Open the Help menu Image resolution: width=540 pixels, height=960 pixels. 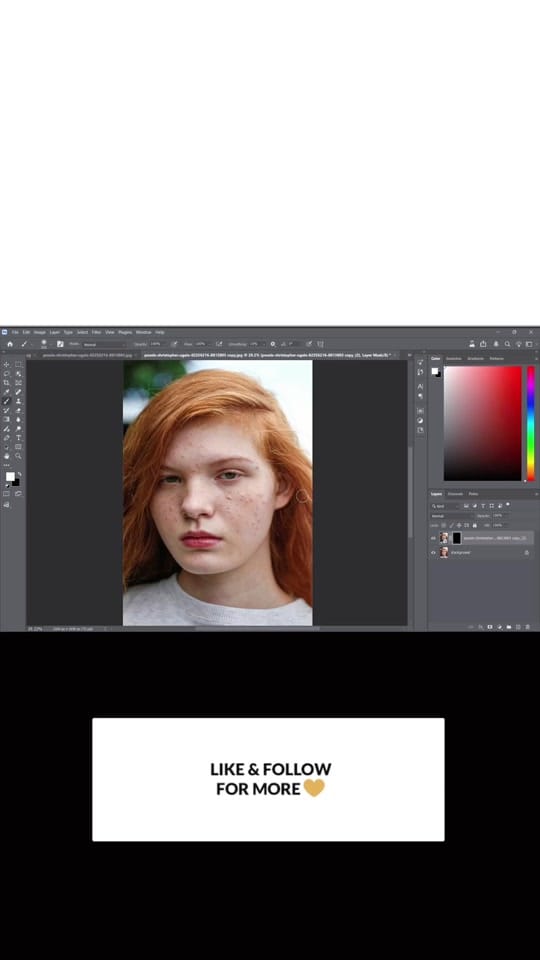(160, 332)
